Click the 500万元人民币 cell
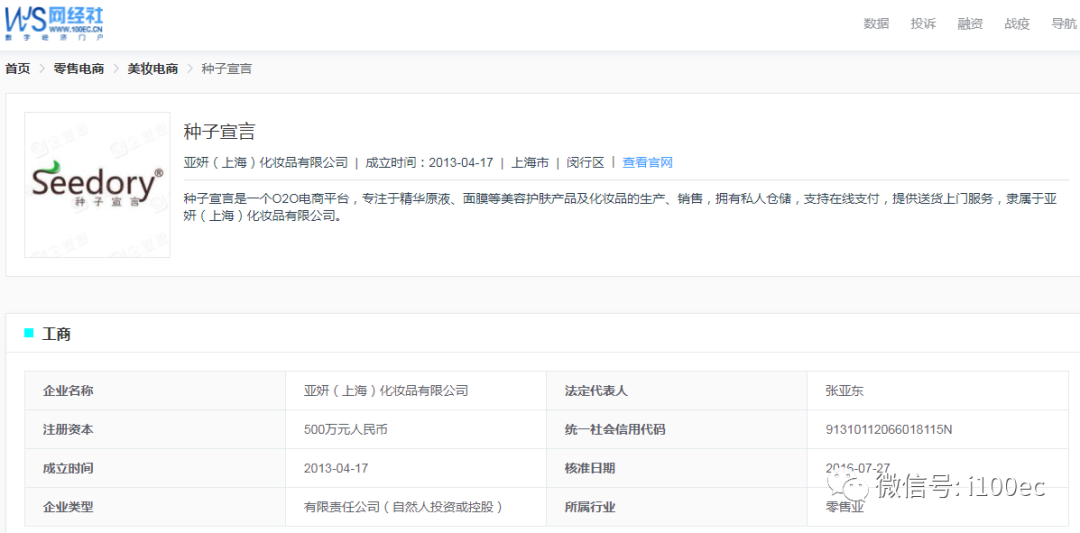The height and width of the screenshot is (533, 1080). pos(416,430)
